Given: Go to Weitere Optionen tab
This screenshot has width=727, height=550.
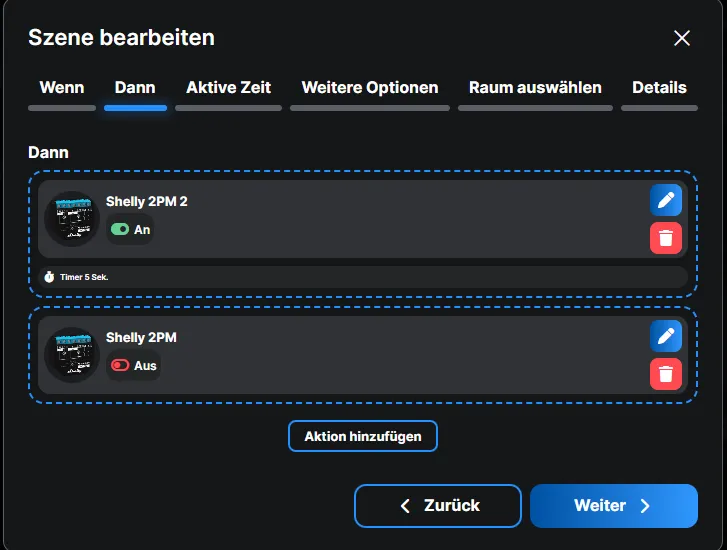Looking at the screenshot, I should [370, 88].
